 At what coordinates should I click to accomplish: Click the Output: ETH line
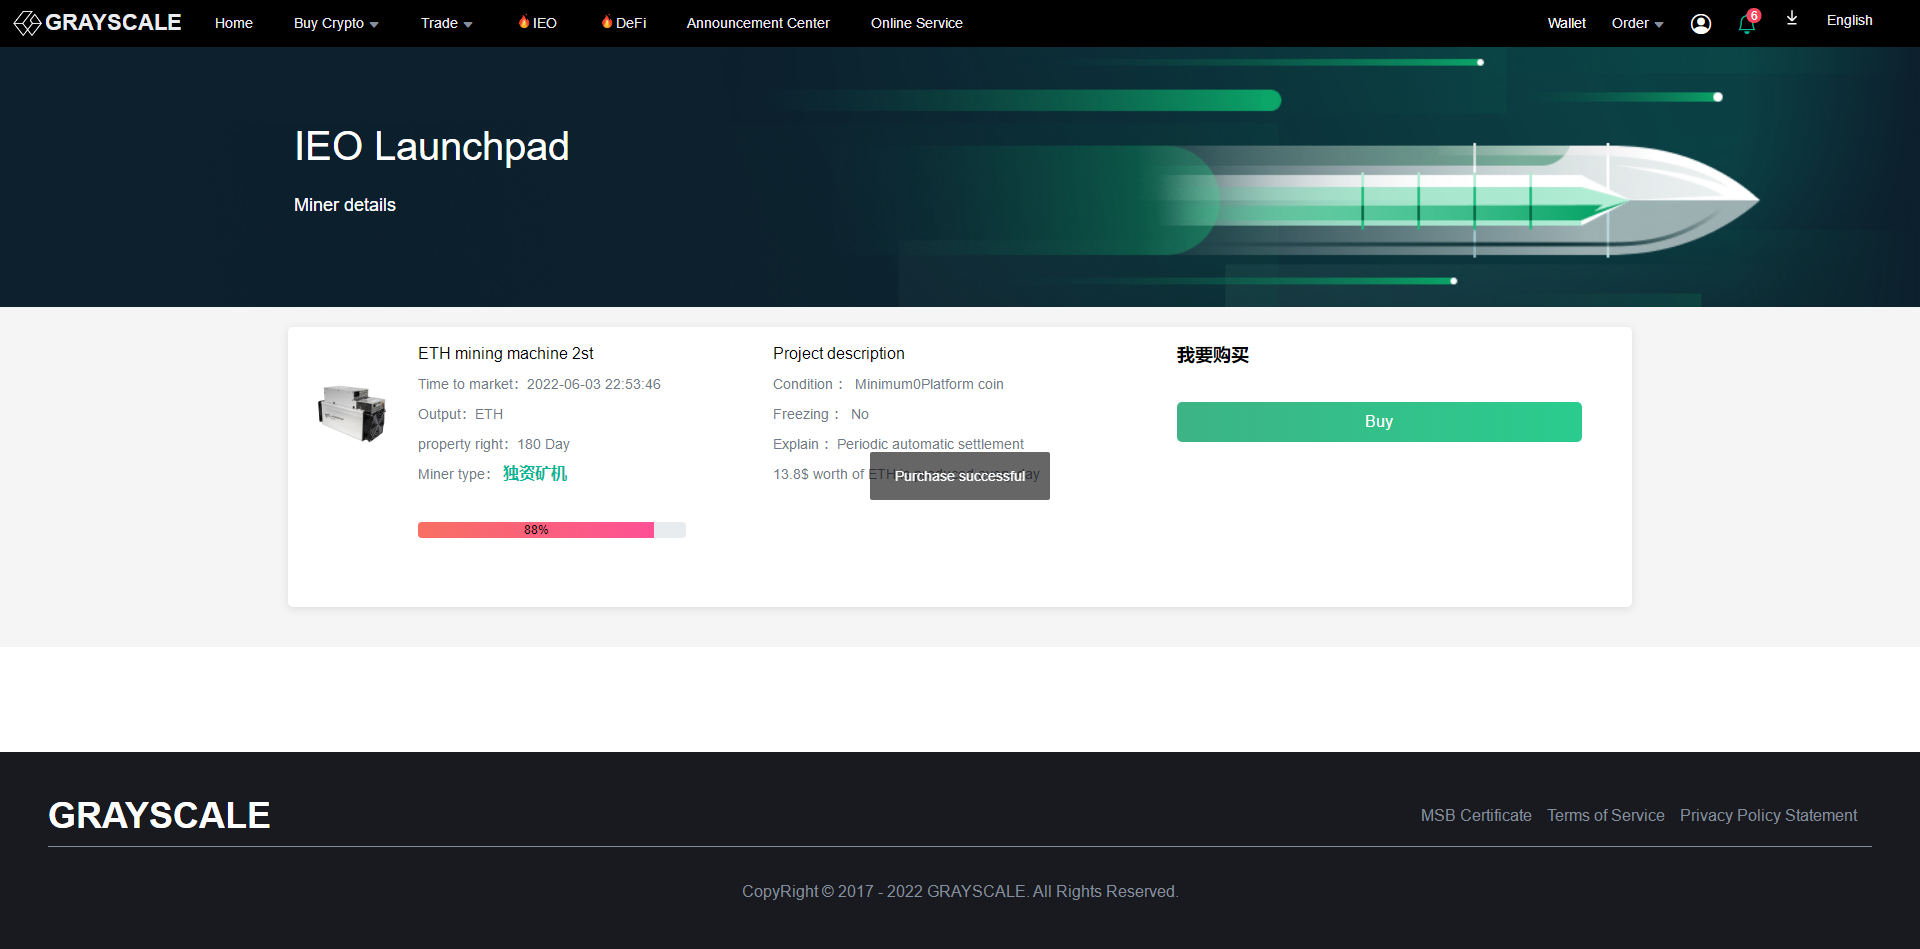460,414
